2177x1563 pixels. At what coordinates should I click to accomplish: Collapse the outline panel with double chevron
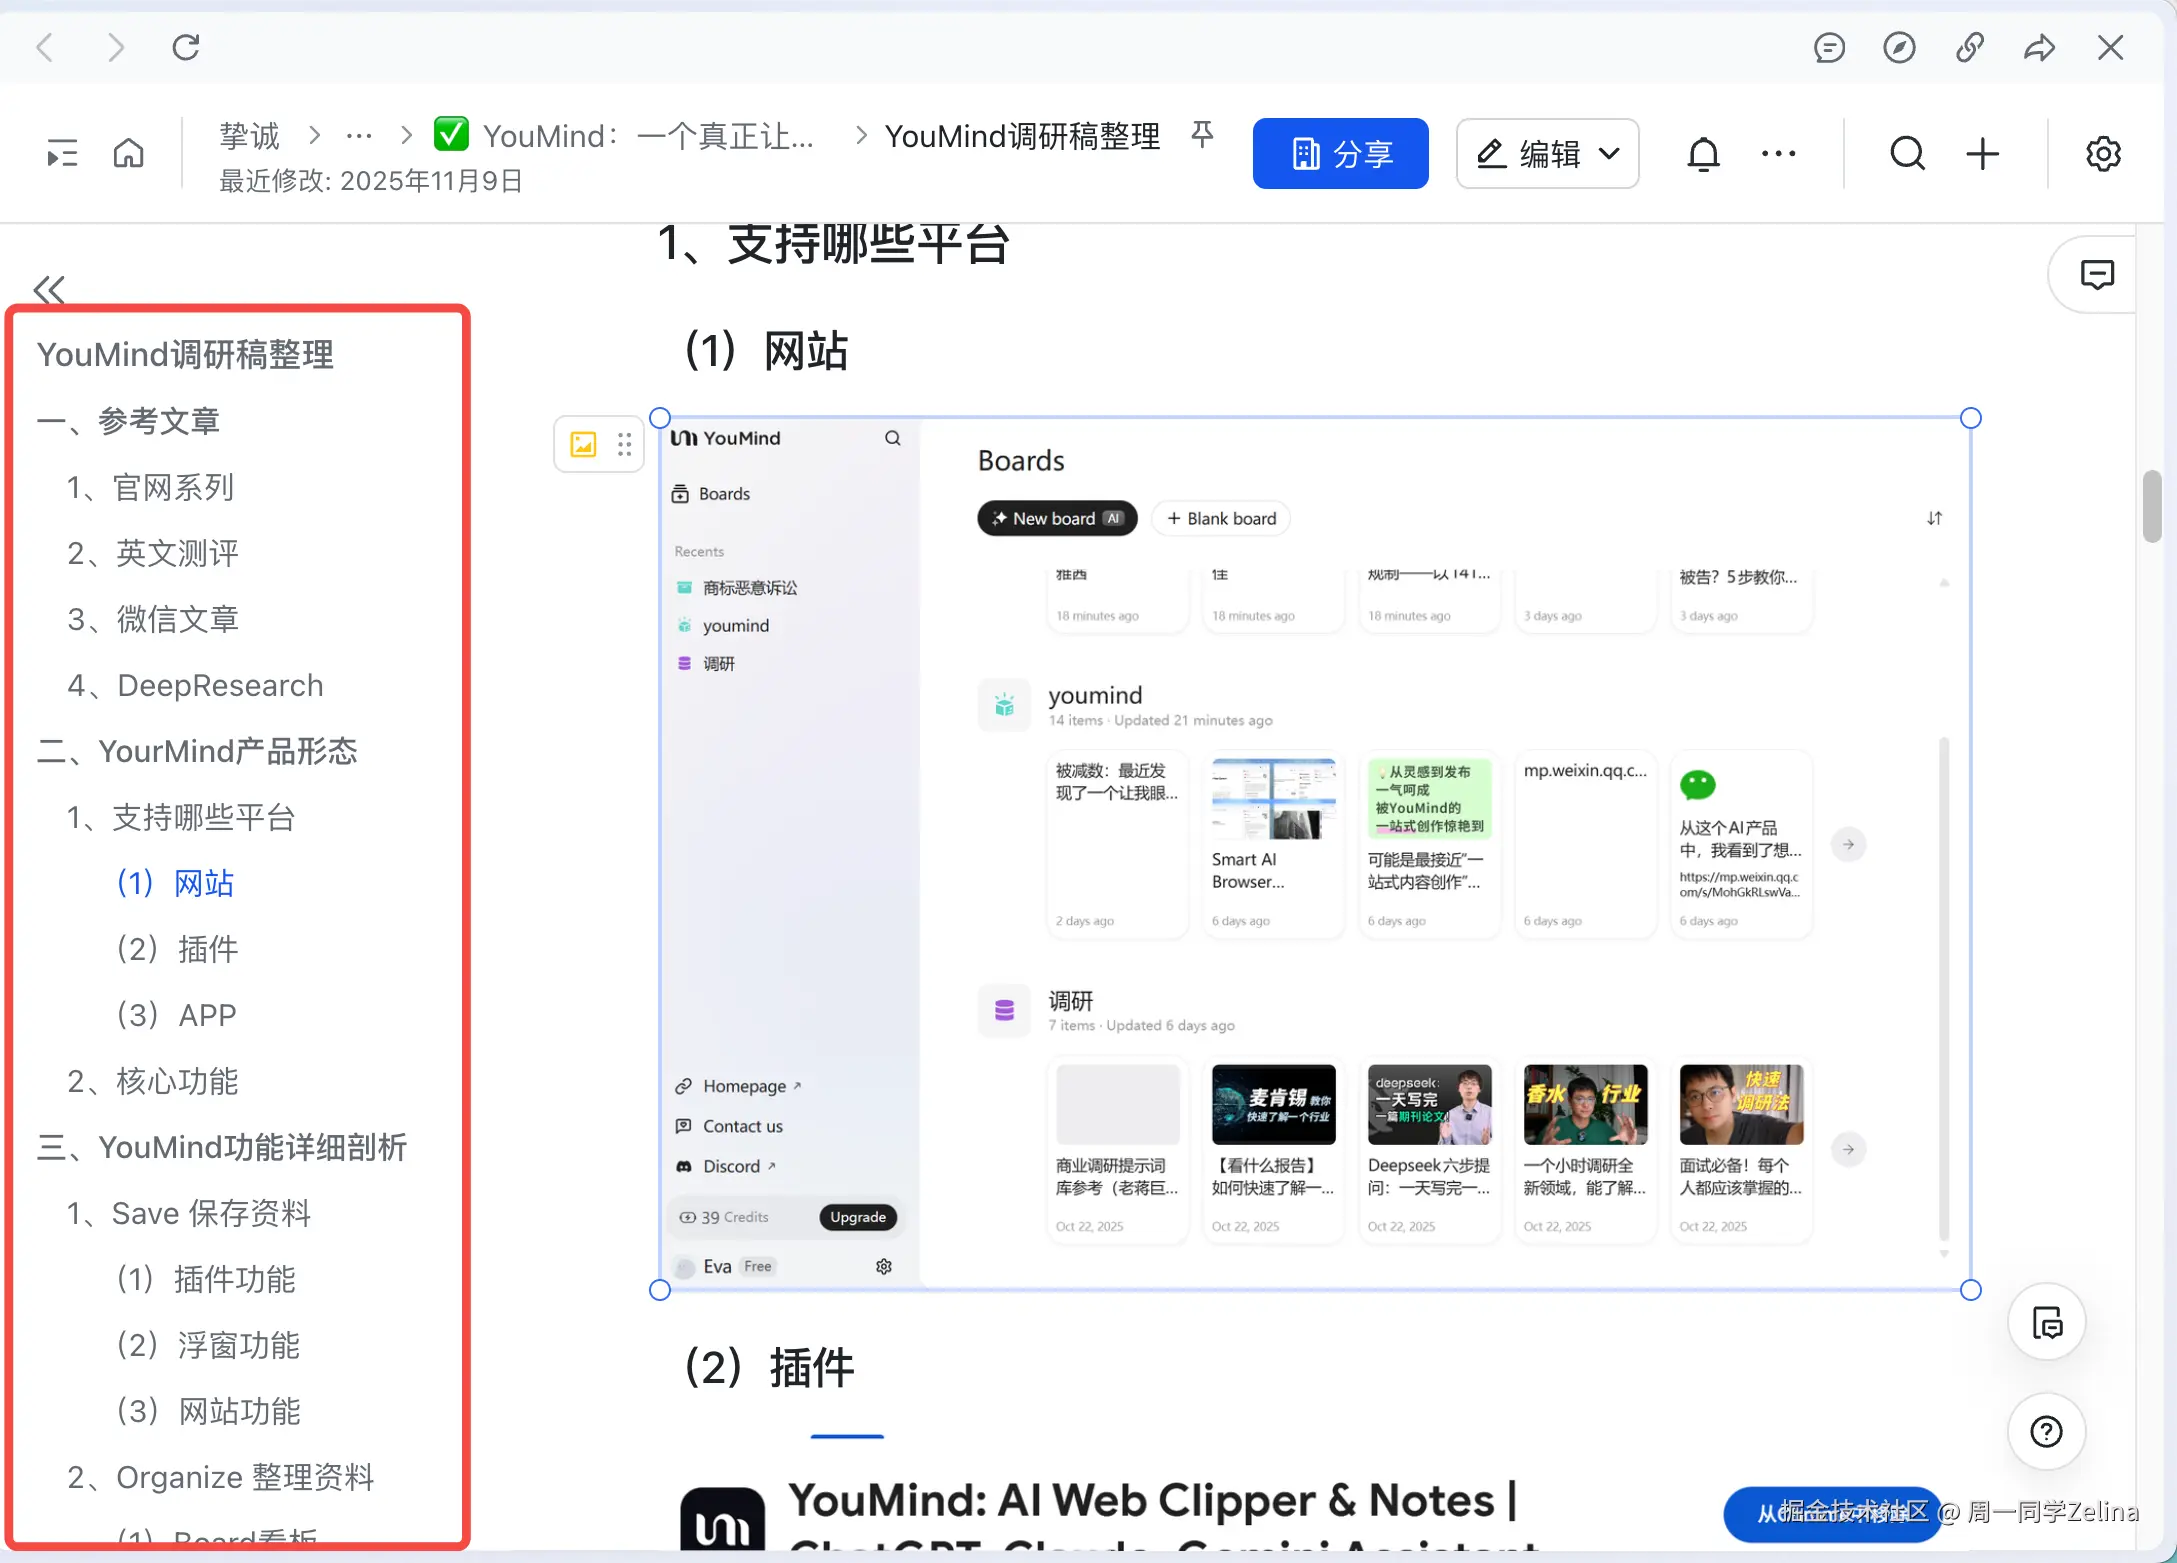point(49,290)
